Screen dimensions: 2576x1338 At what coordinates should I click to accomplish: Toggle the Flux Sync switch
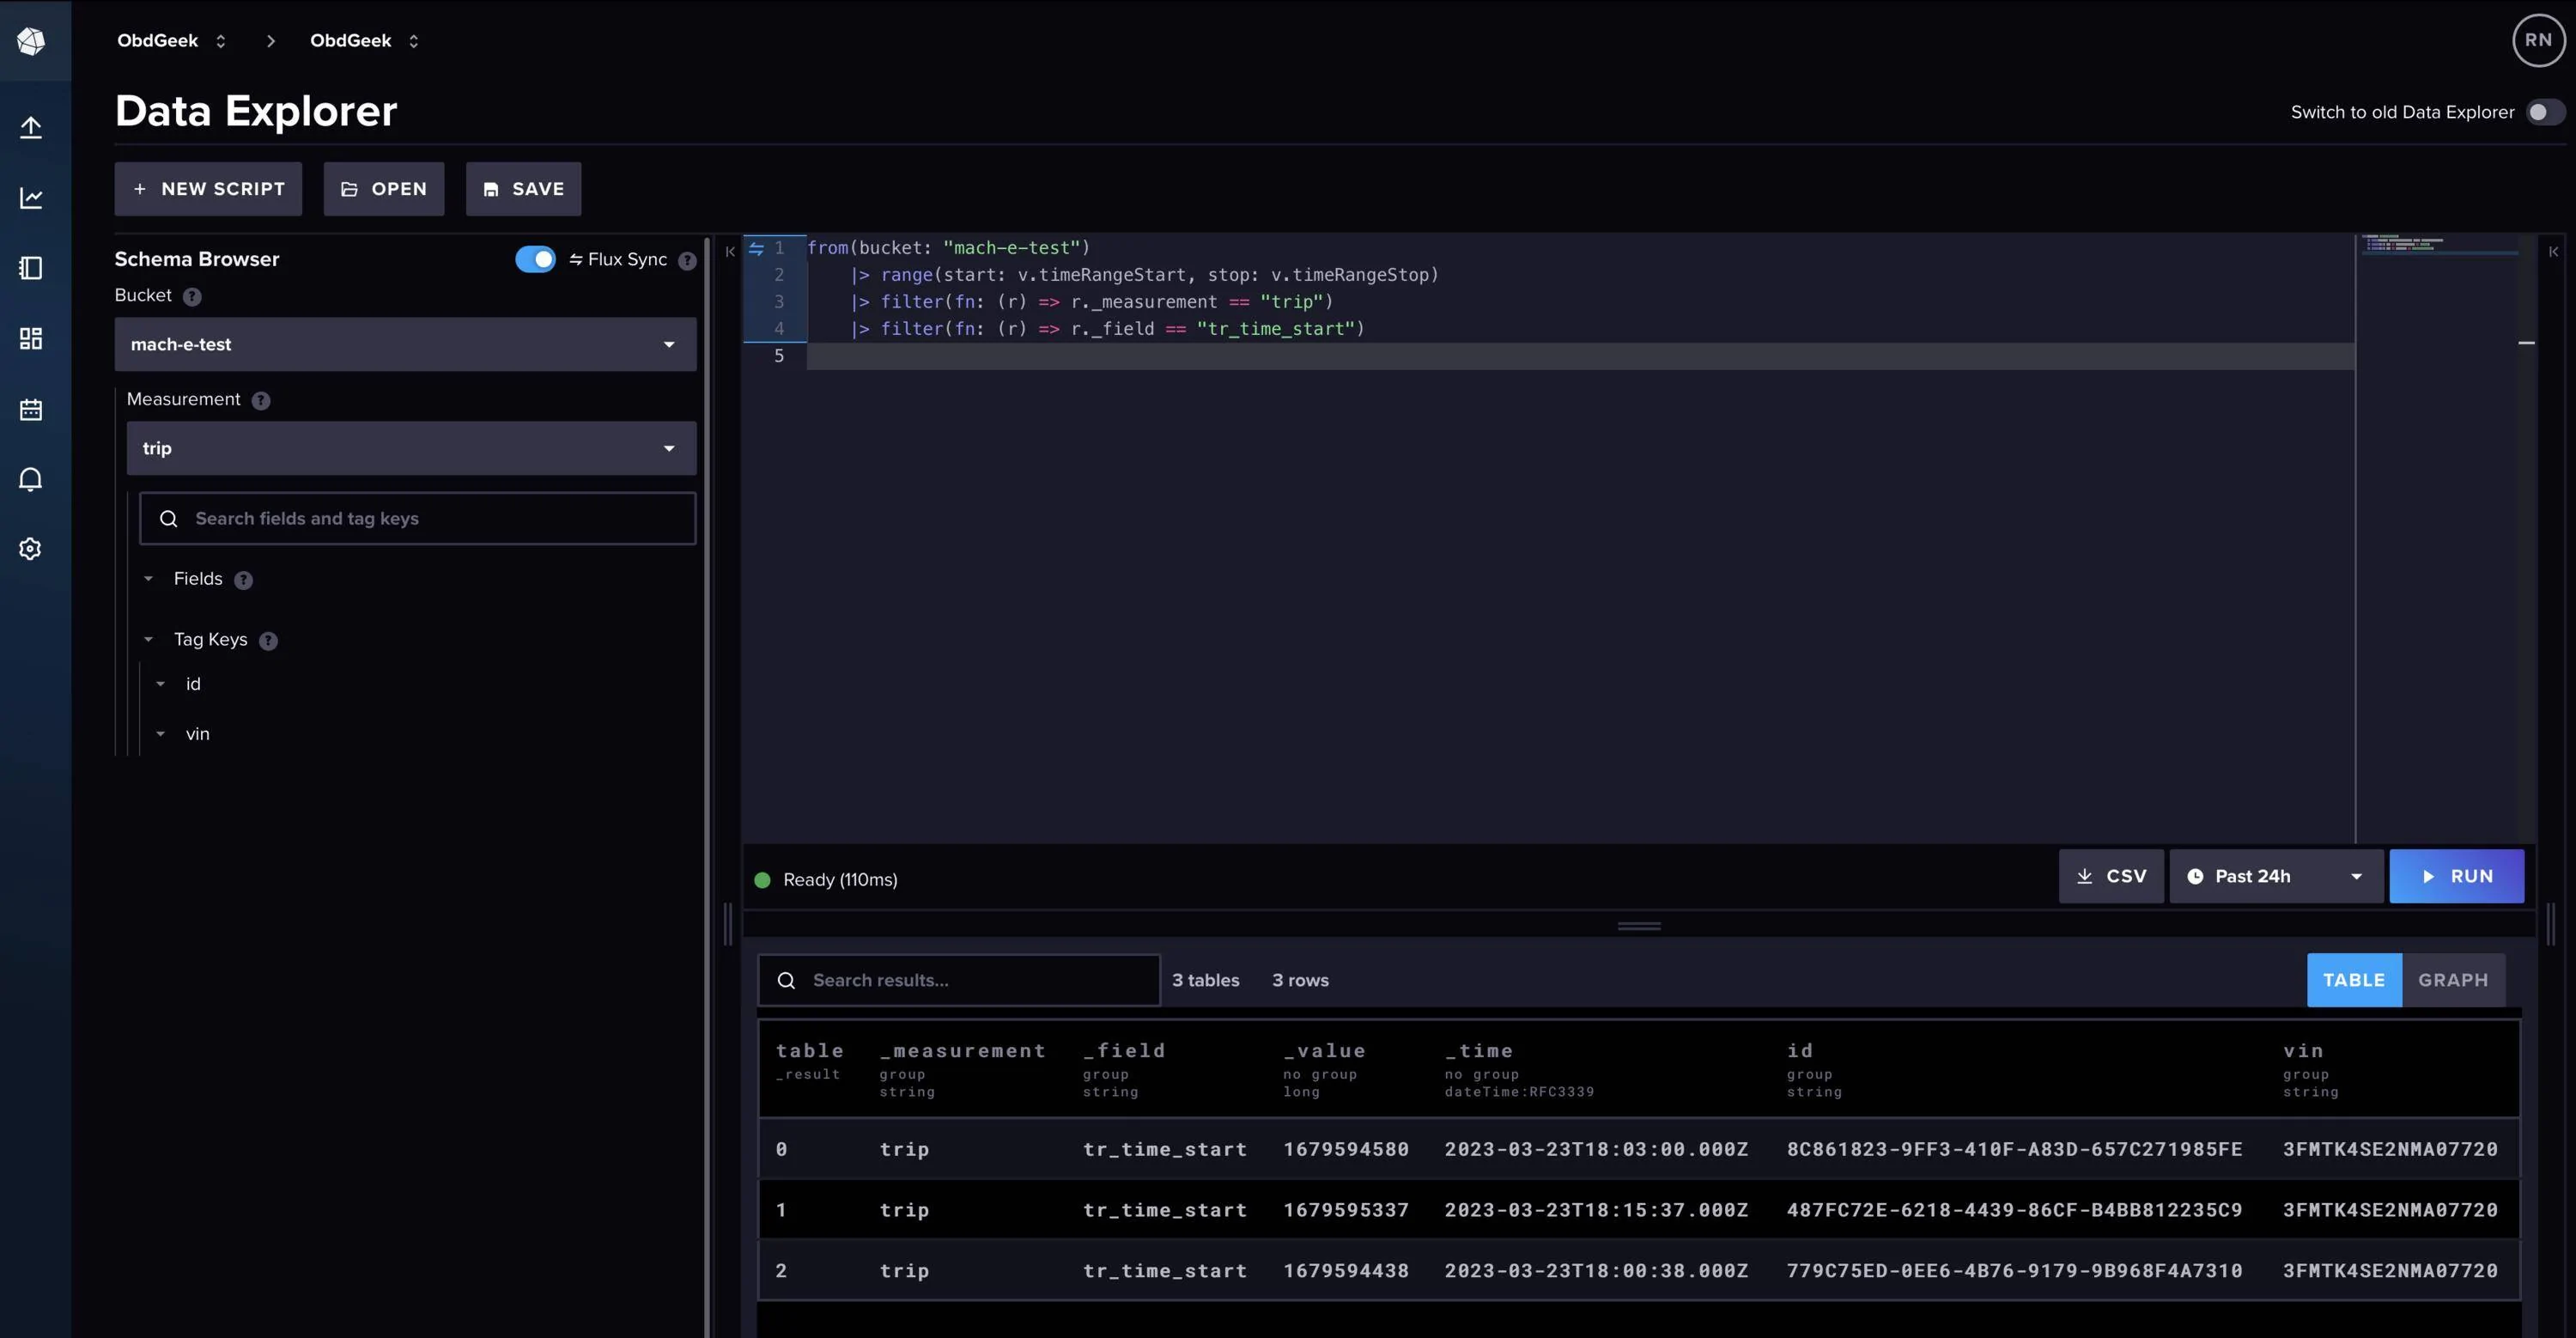(x=535, y=259)
